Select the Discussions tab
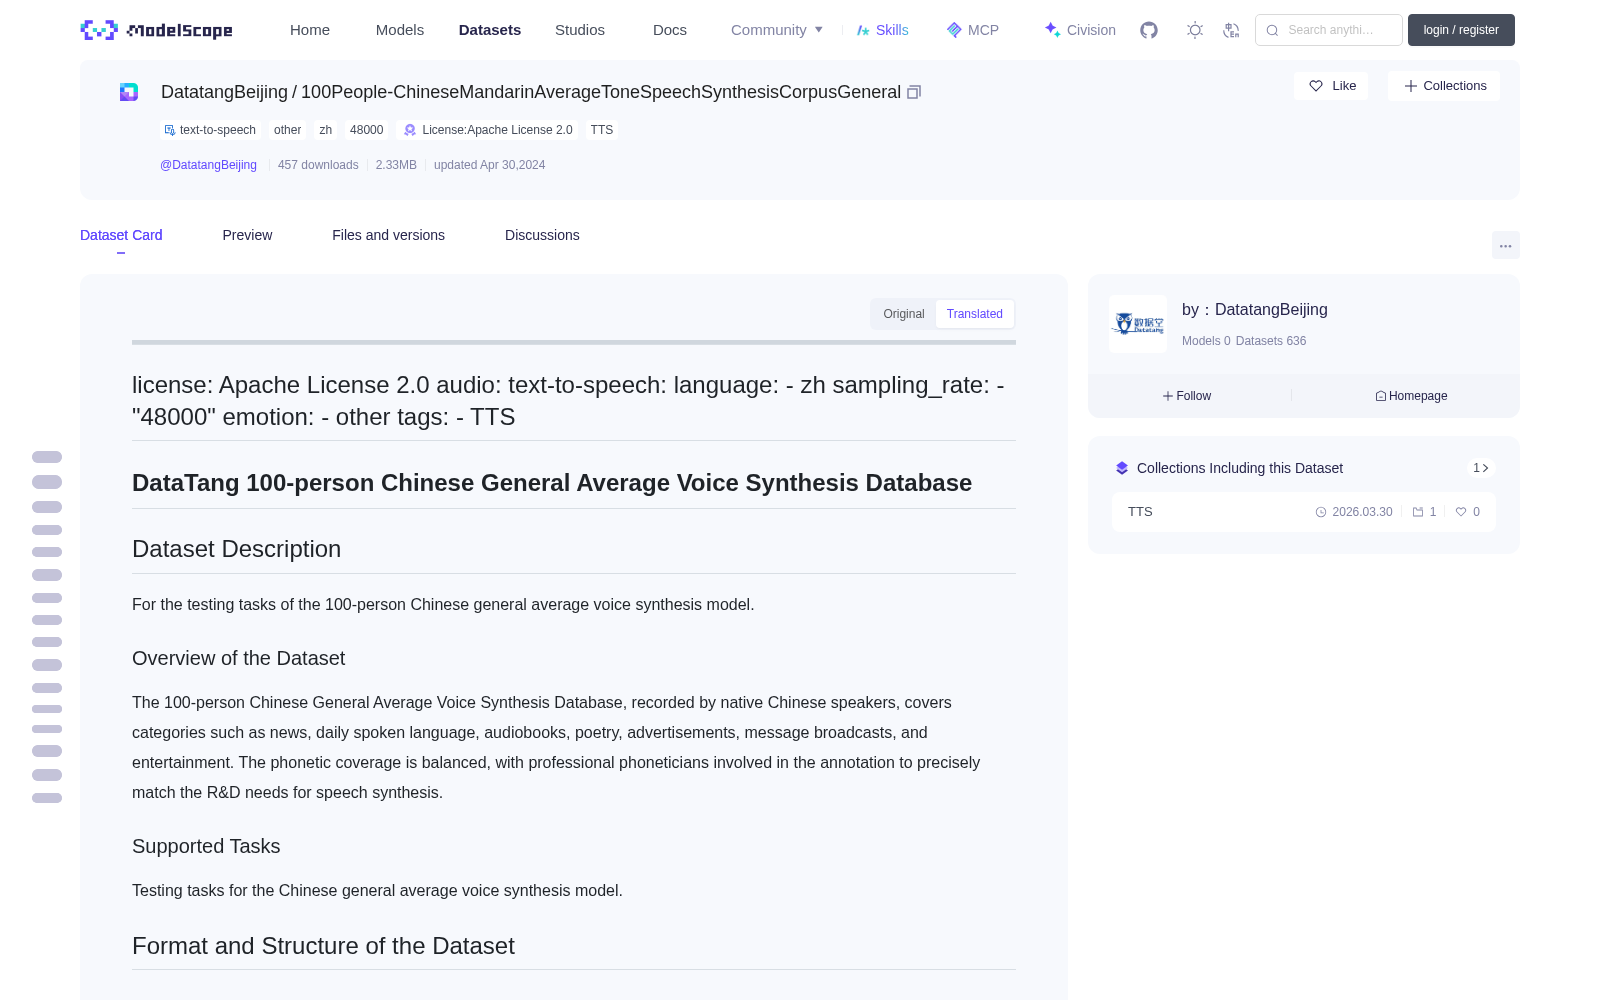The image size is (1600, 1000). click(x=542, y=235)
